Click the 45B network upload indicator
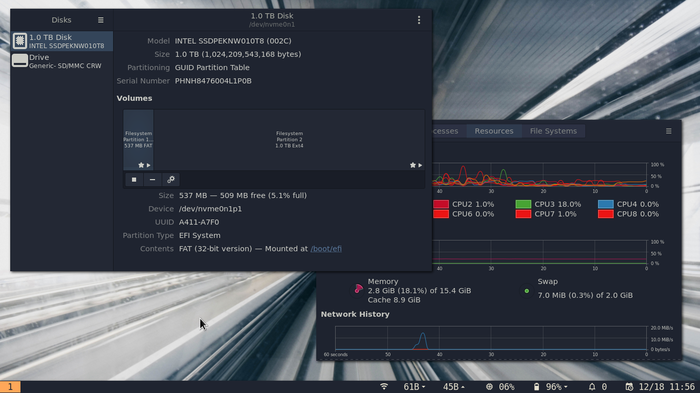Screen dimensions: 700x393 tap(454, 387)
